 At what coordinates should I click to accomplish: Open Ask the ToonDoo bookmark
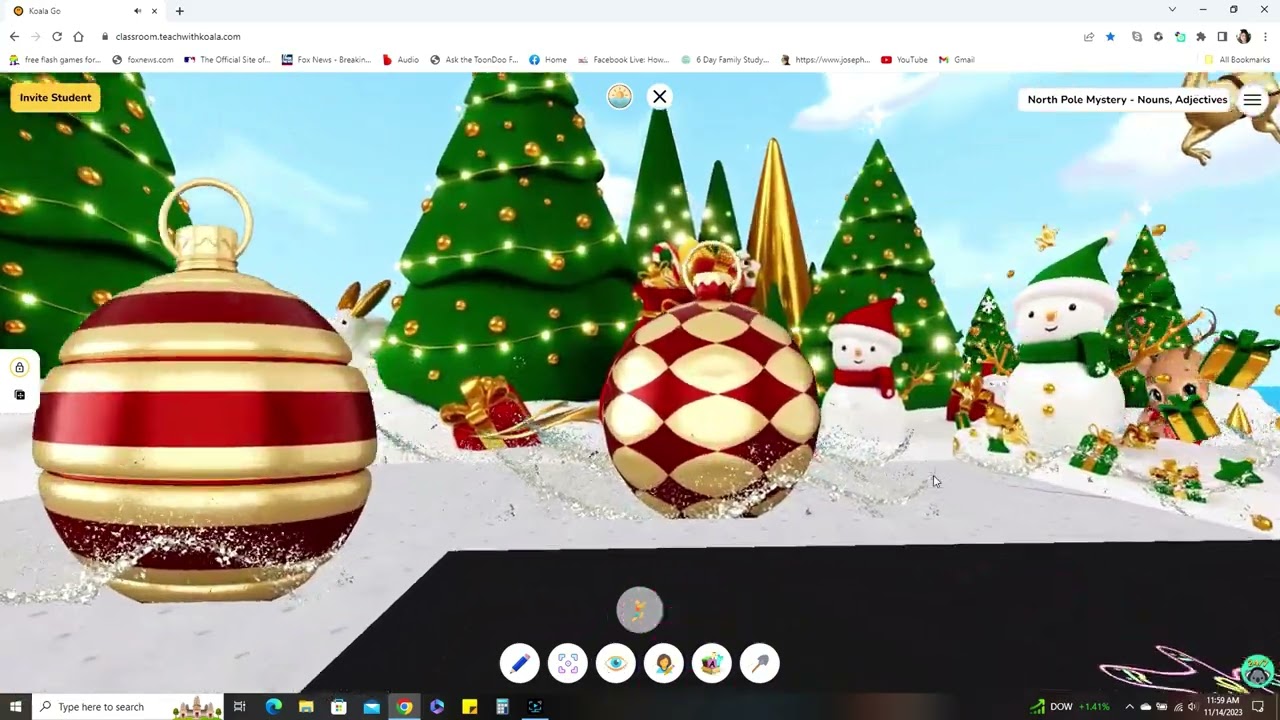tap(474, 60)
